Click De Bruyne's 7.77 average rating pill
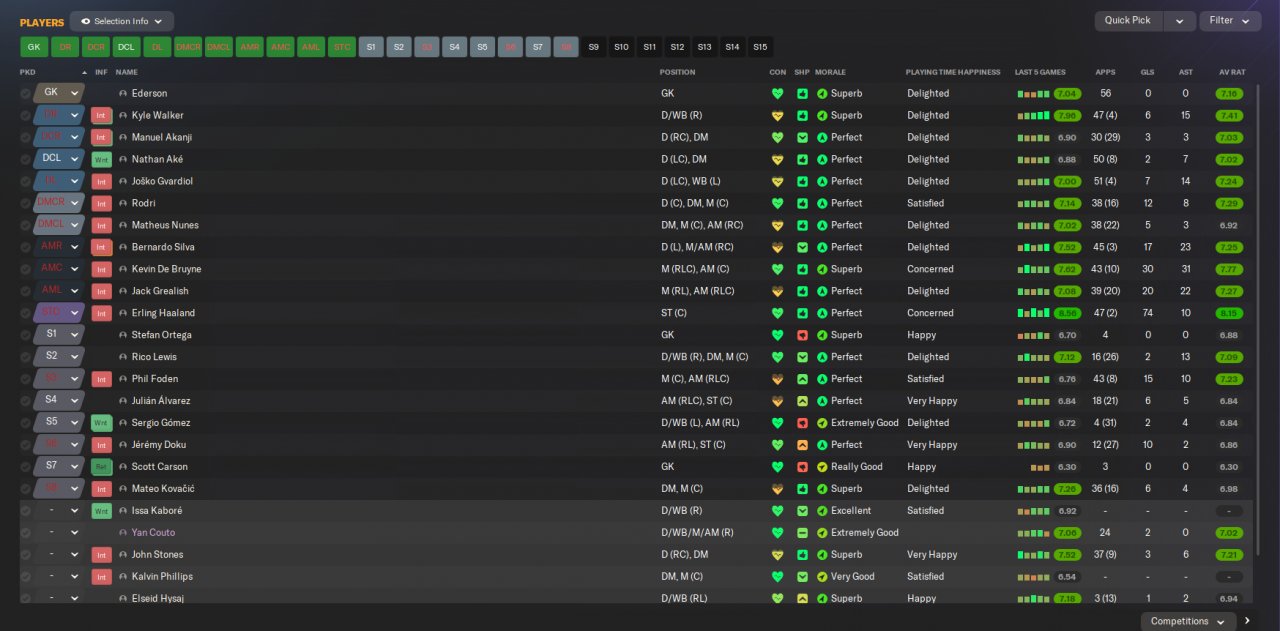 [x=1229, y=269]
